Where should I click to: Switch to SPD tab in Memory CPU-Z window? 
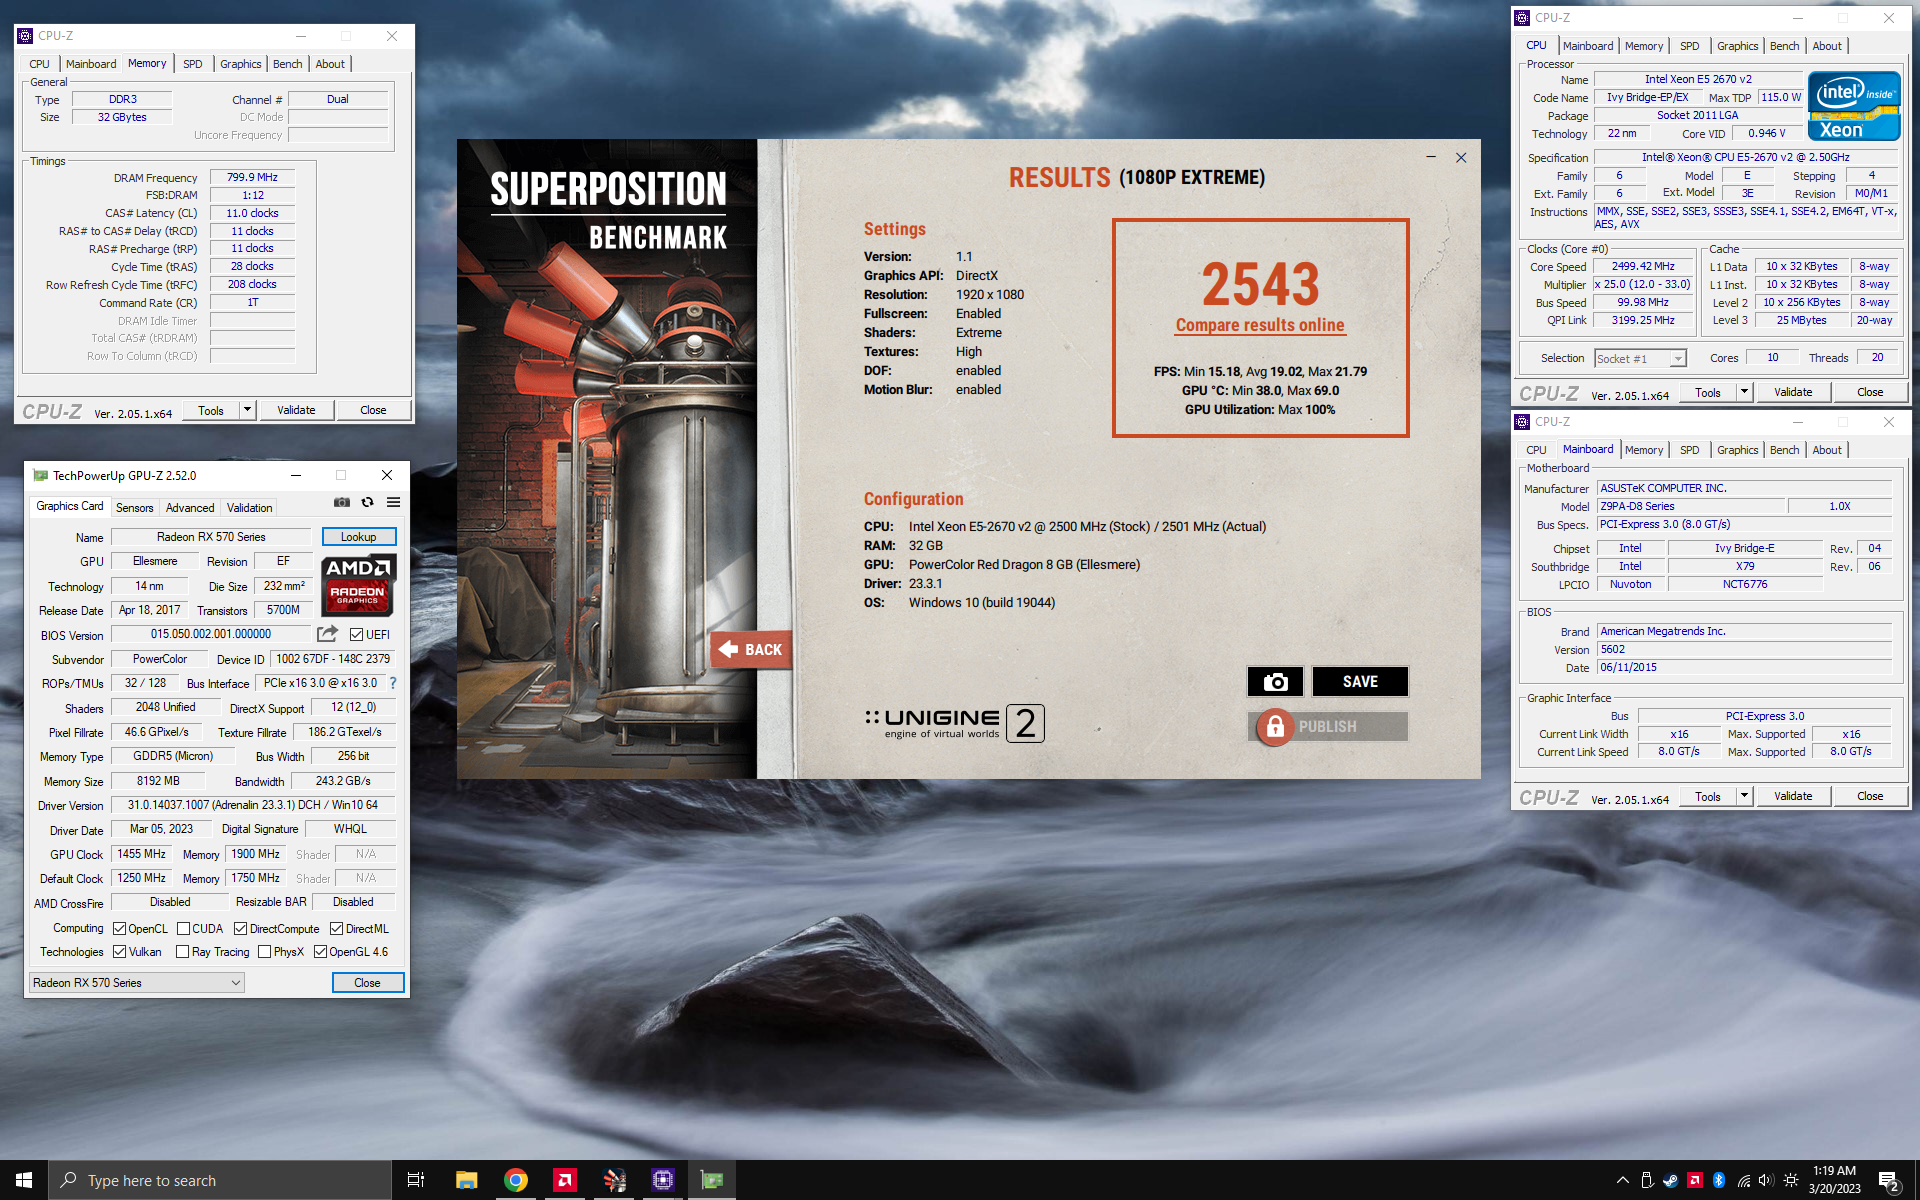pyautogui.click(x=193, y=64)
